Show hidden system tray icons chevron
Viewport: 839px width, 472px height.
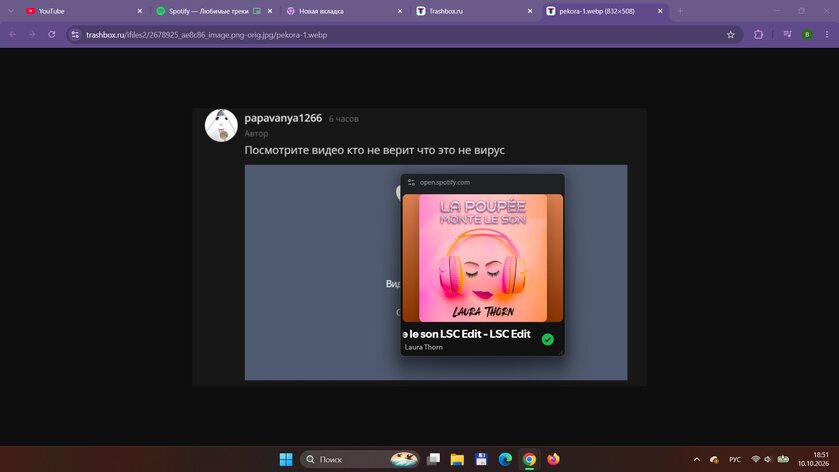point(697,459)
